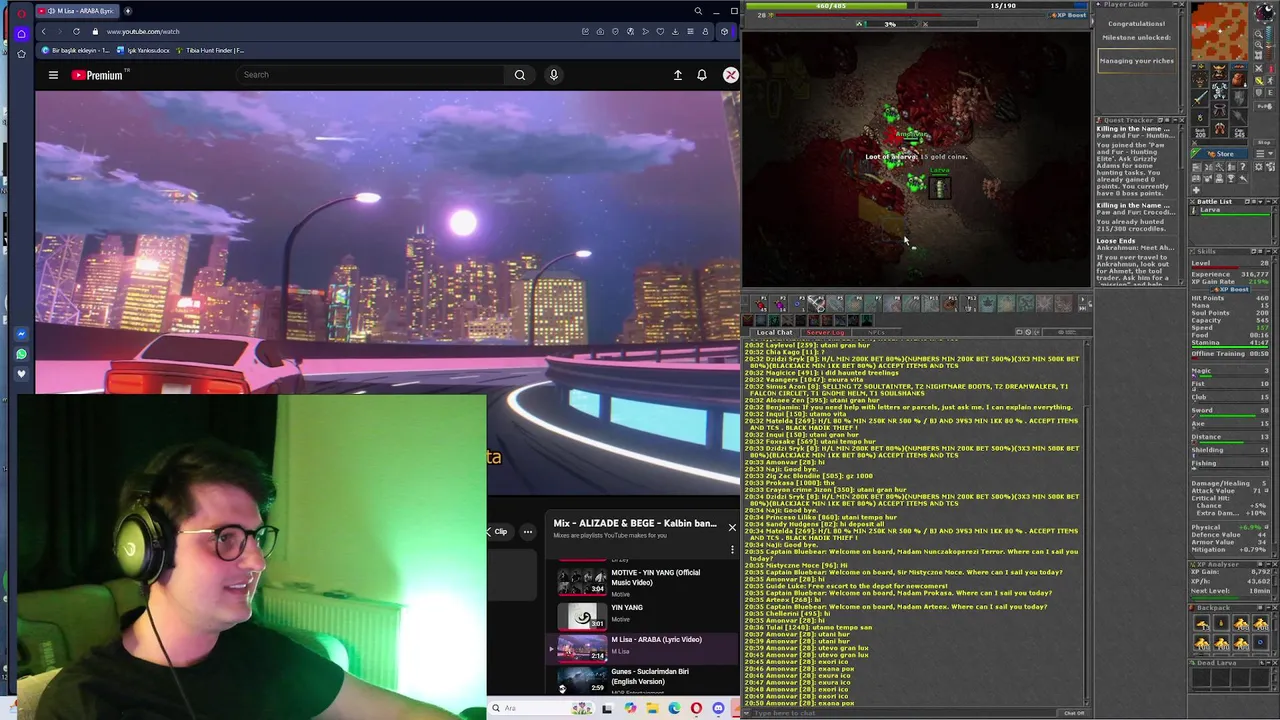This screenshot has height=720, width=1280.
Task: Collapse the Player Guide panel
Action: pos(1175,4)
